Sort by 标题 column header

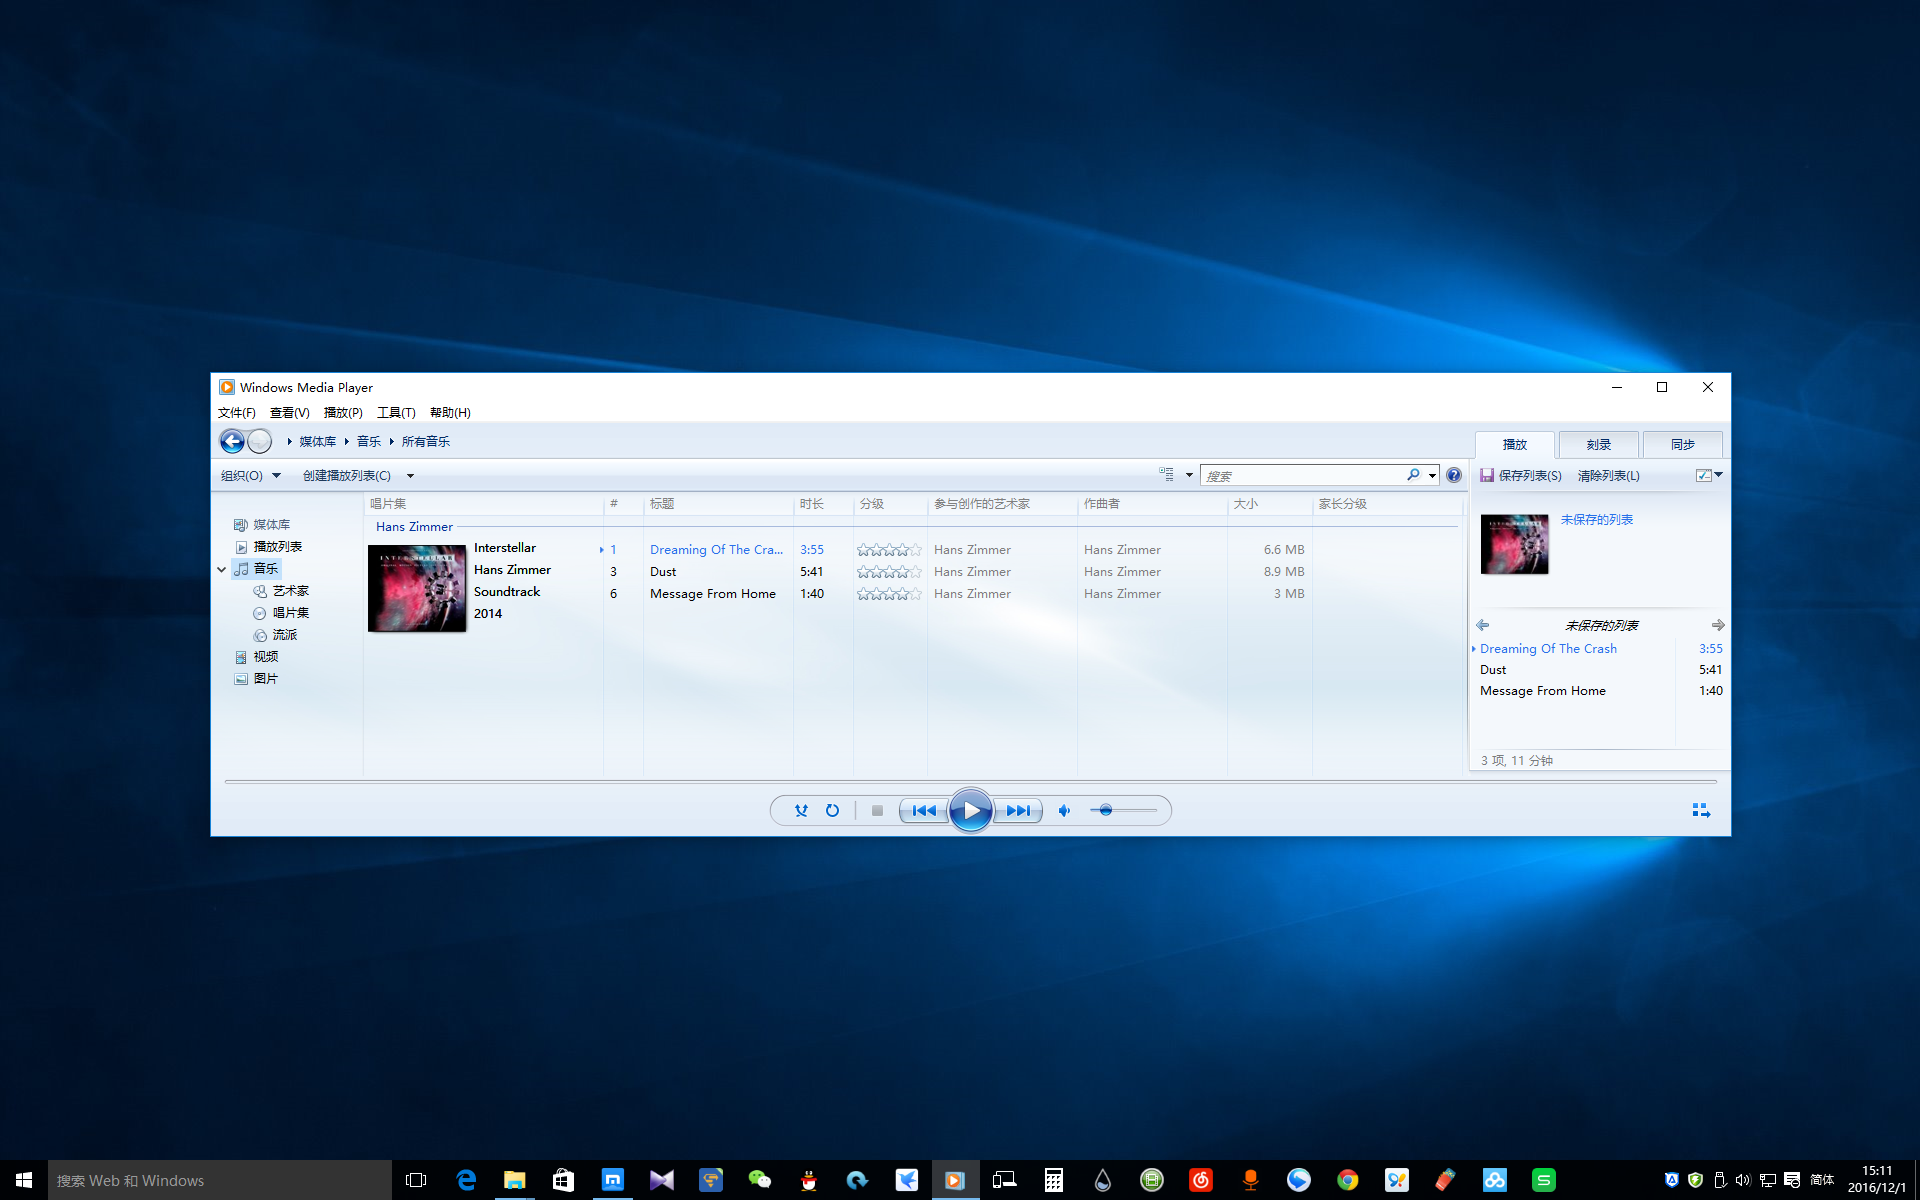pyautogui.click(x=718, y=504)
